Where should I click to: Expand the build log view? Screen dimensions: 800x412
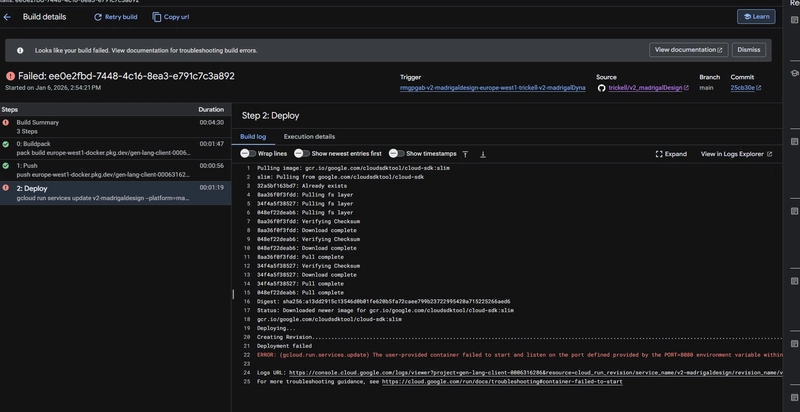click(x=671, y=154)
